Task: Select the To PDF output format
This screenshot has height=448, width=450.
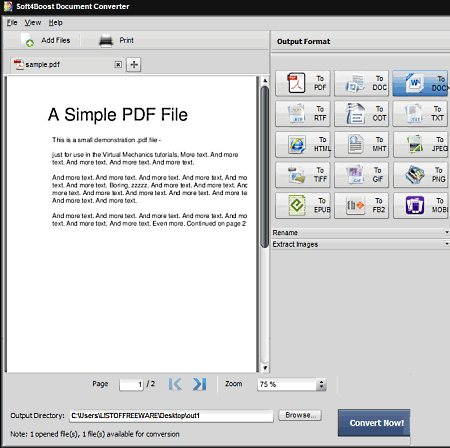Action: (x=303, y=83)
